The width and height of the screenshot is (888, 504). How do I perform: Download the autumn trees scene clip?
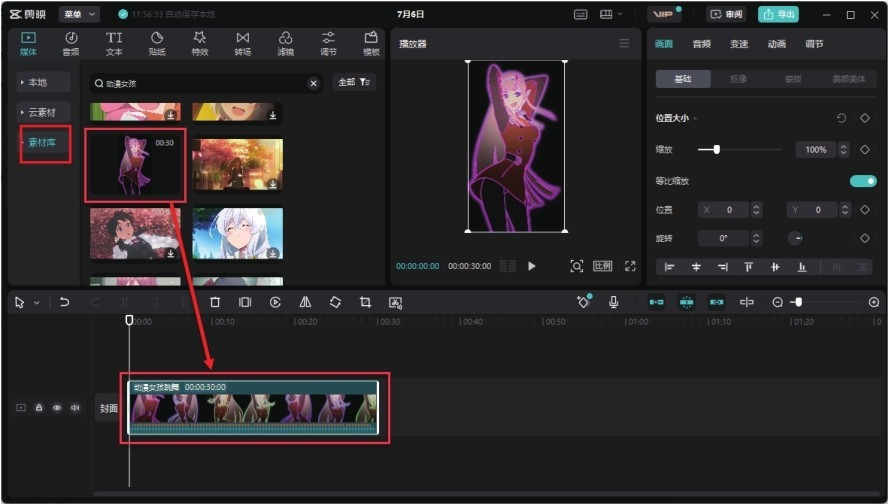tap(273, 185)
